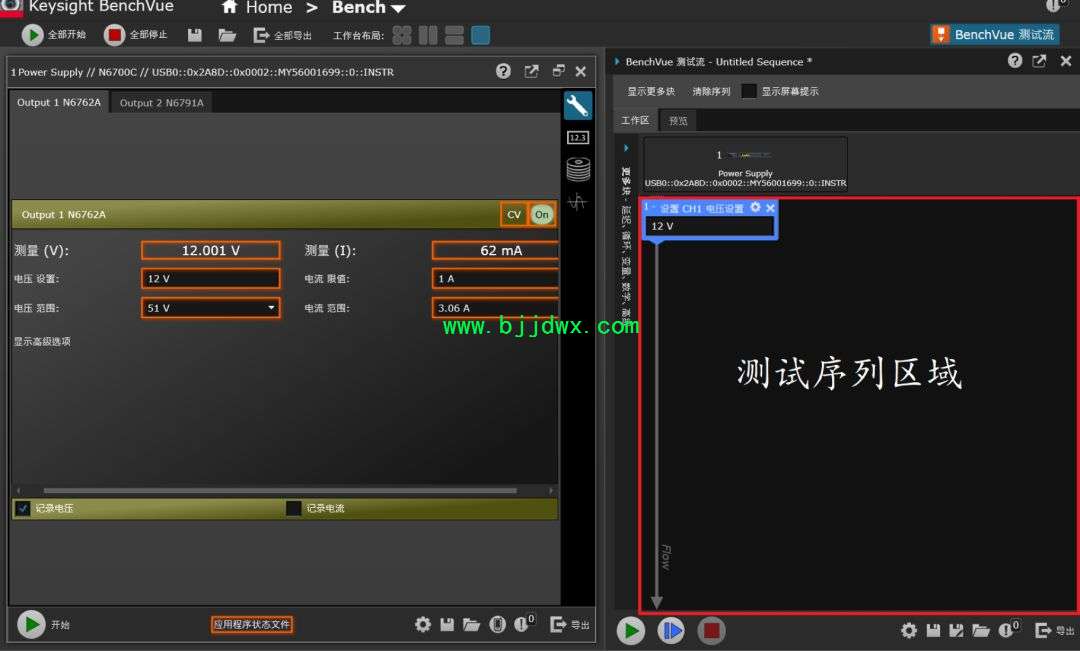Image resolution: width=1080 pixels, height=651 pixels.
Task: Open help for the Power Supply panel
Action: [x=503, y=71]
